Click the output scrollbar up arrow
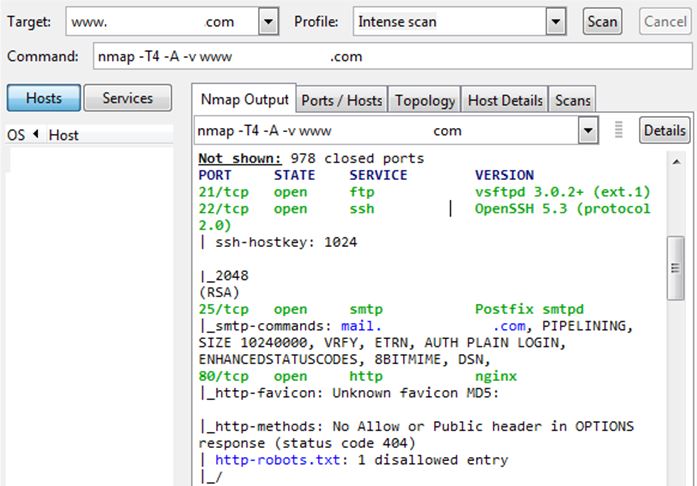This screenshot has height=486, width=697. (x=676, y=162)
